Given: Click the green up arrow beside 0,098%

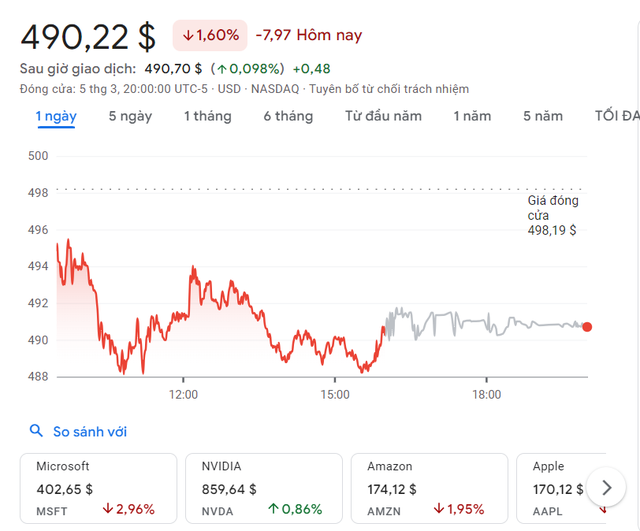Looking at the screenshot, I should 222,69.
